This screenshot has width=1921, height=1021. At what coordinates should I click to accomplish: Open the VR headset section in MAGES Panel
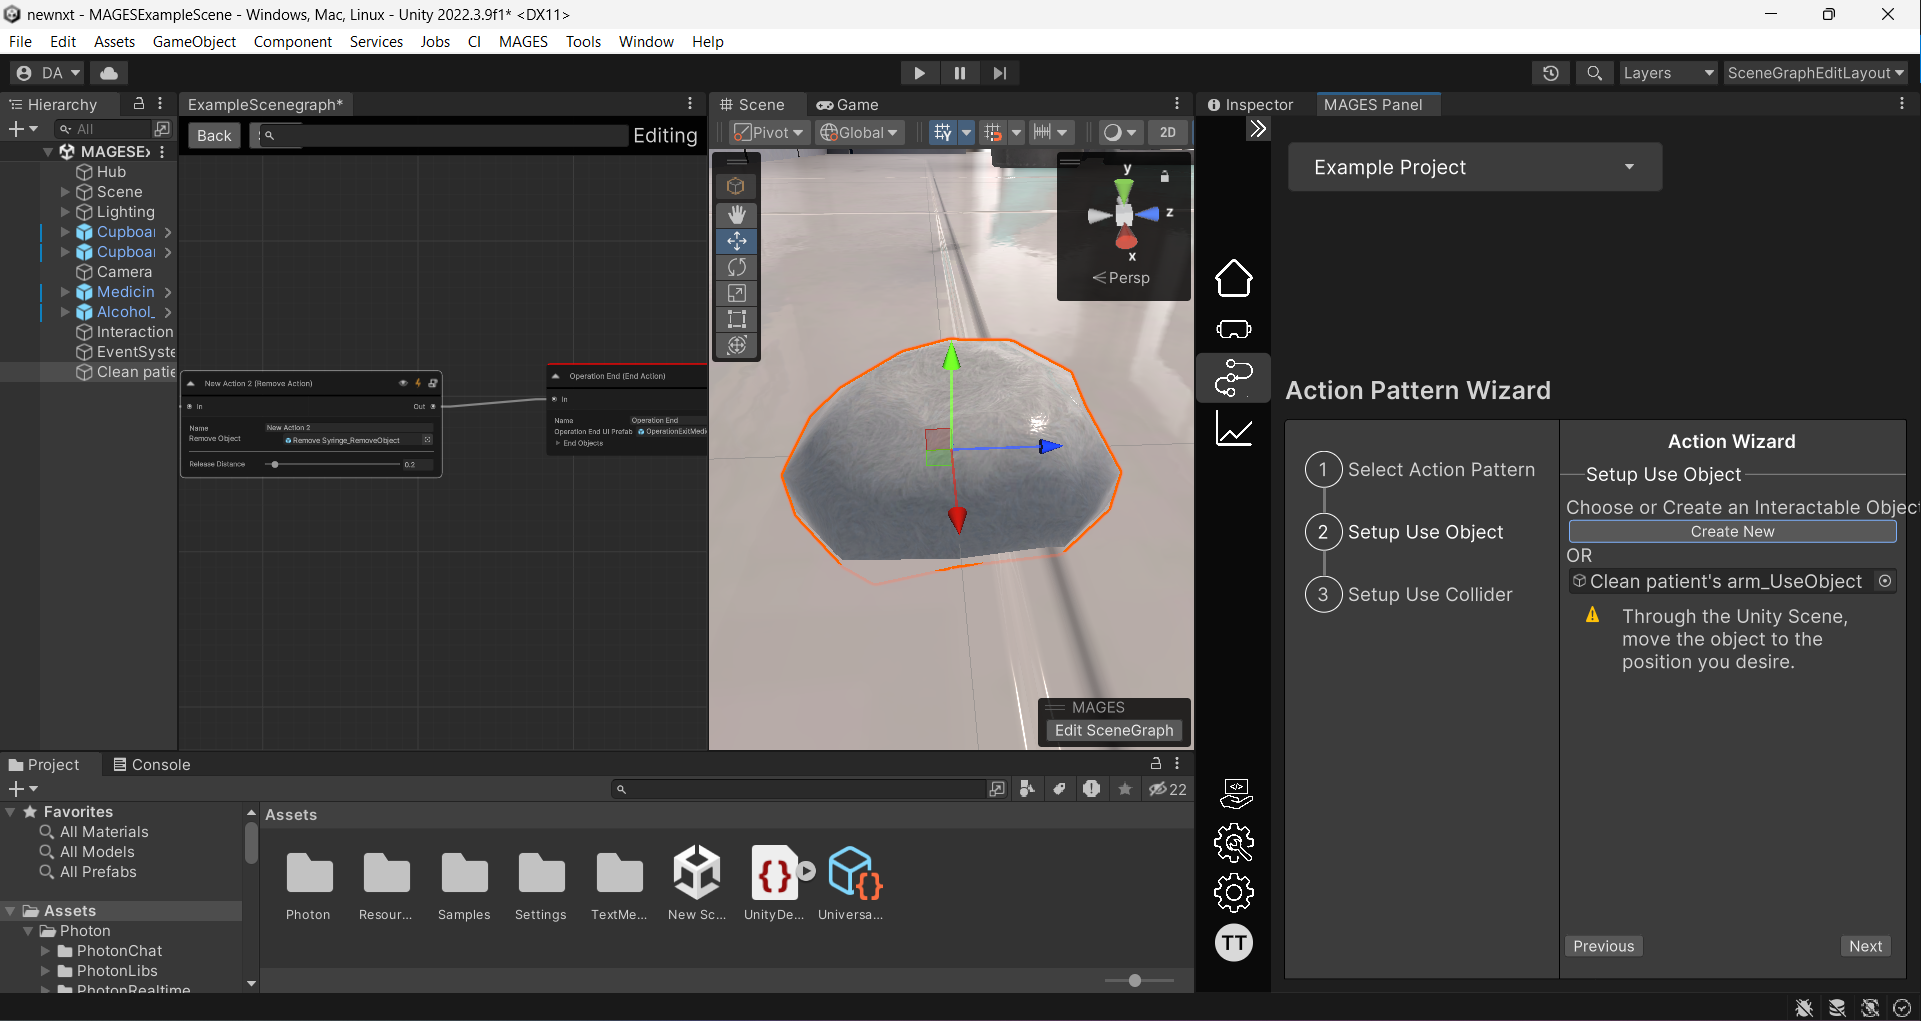(1233, 329)
